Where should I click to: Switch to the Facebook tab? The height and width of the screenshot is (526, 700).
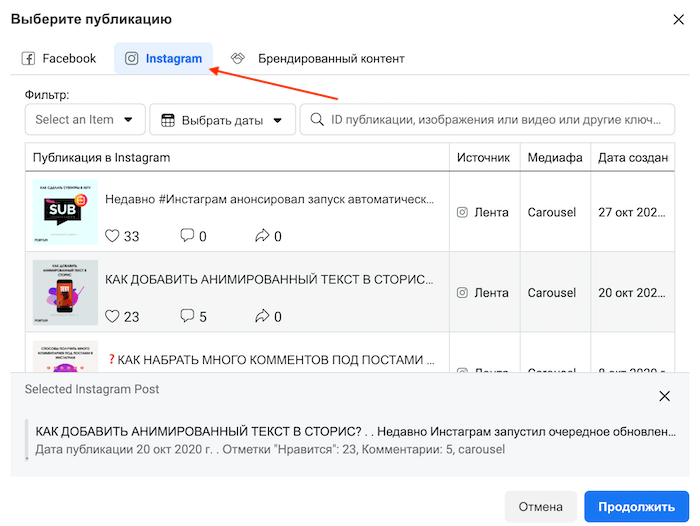(60, 59)
